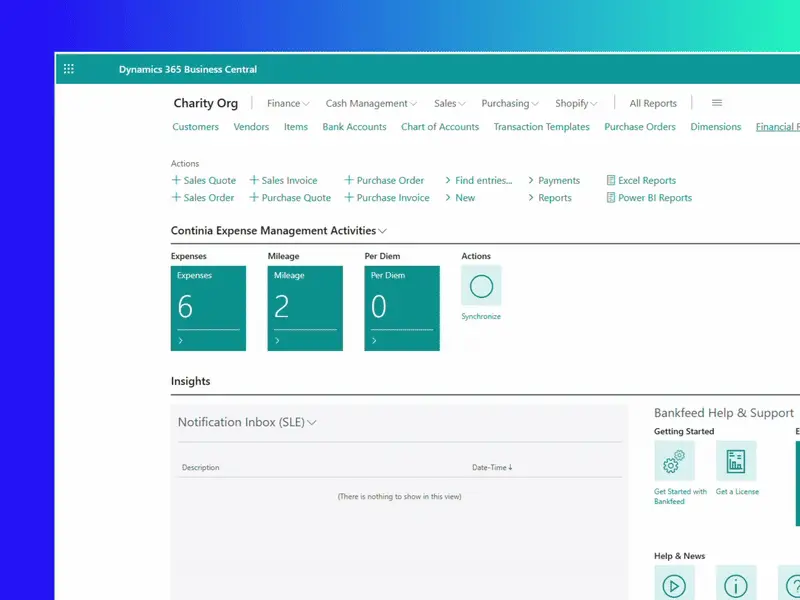Click the Get a License icon
Viewport: 800px width, 600px height.
(736, 462)
